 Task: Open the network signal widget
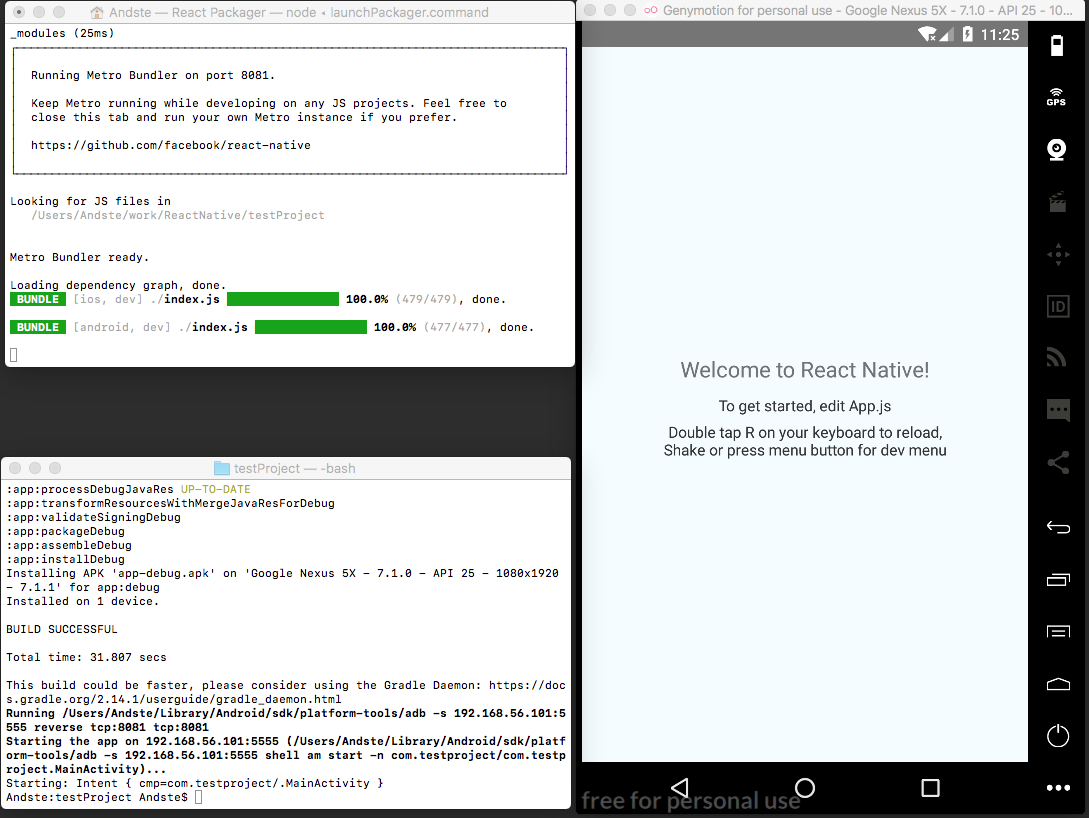(x=1056, y=357)
